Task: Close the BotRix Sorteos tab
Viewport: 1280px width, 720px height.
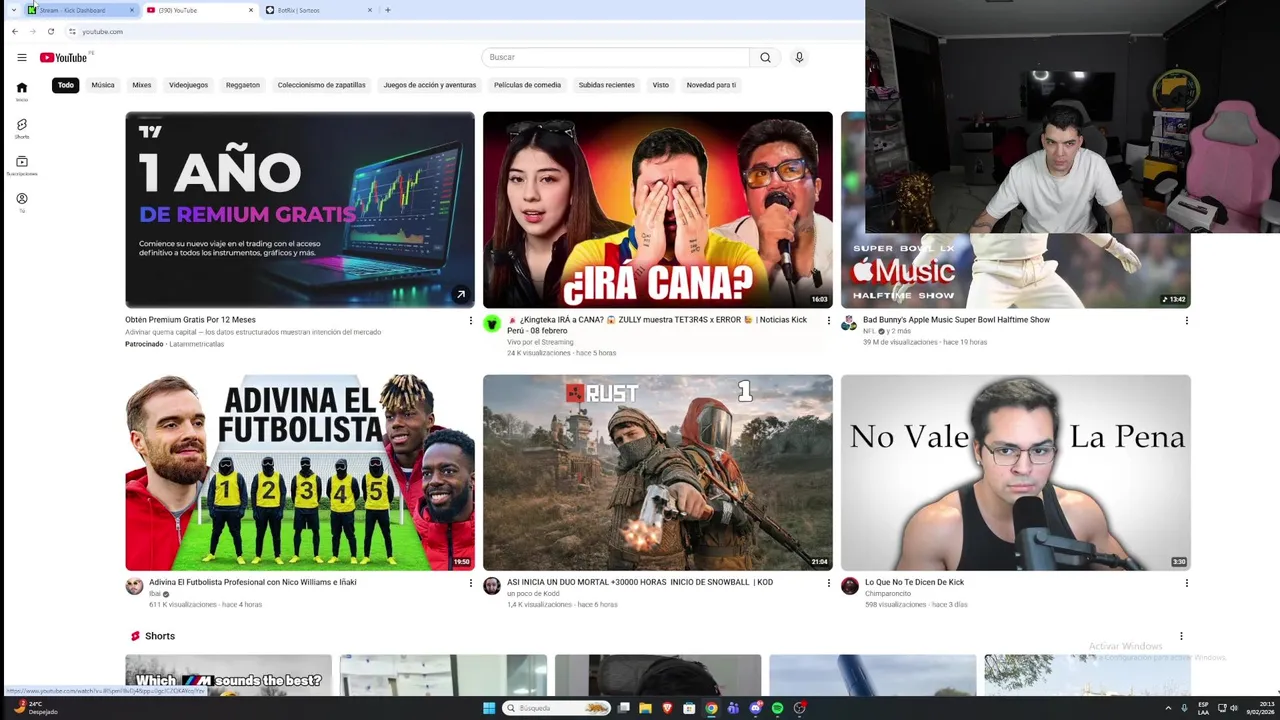Action: 370,10
